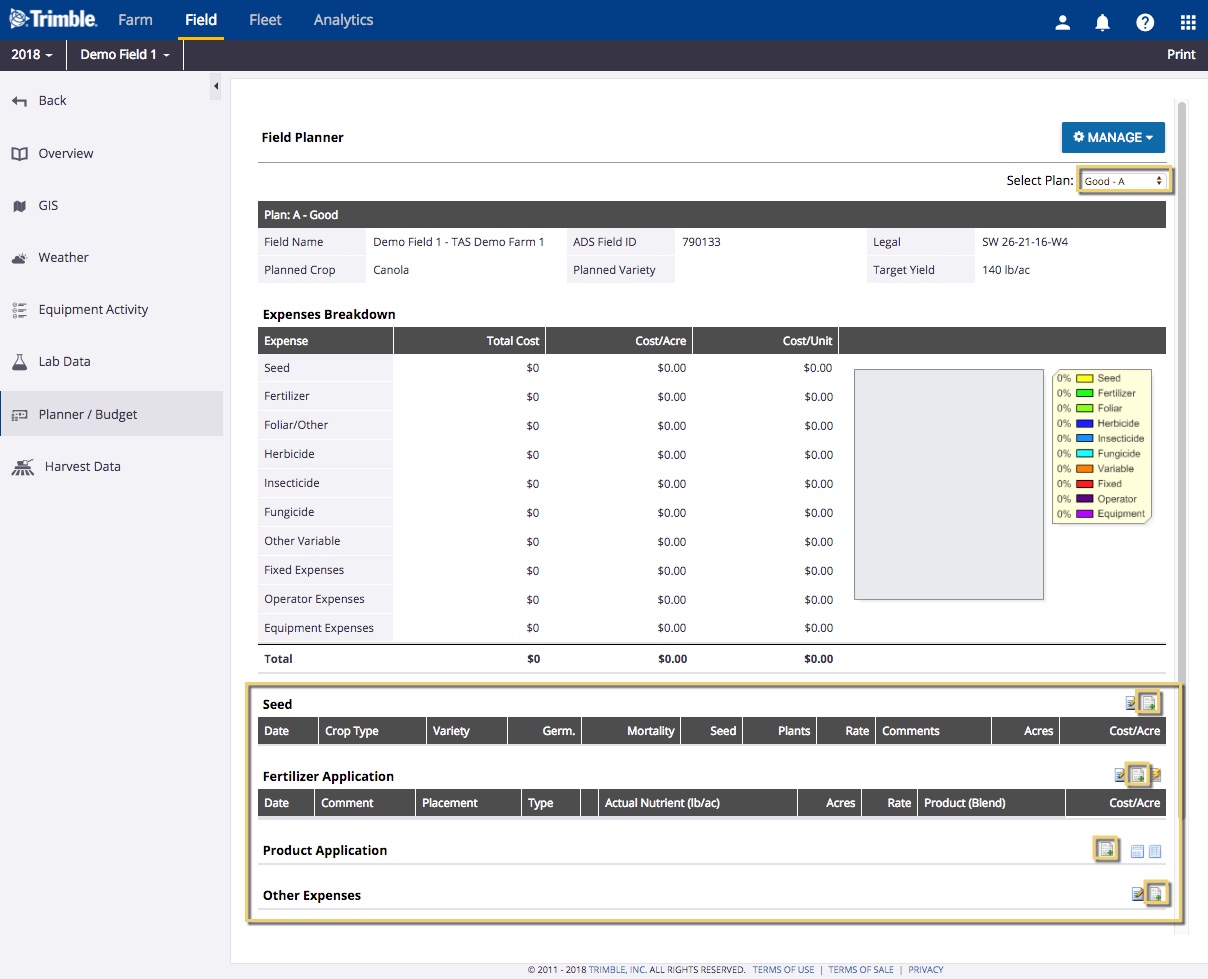Click the yellow Seed legend swatch
The image size is (1208, 979).
click(1084, 379)
